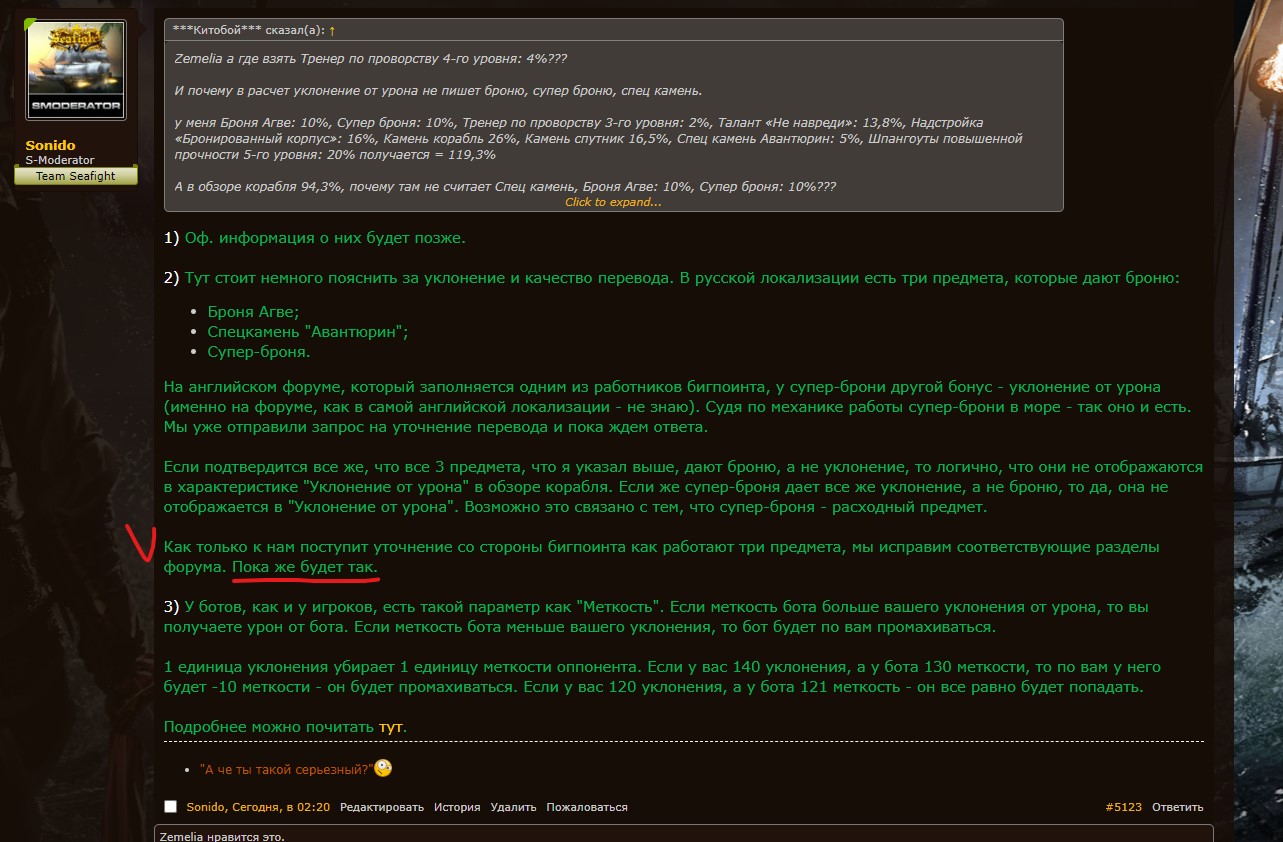Open the post permalink #5123
Viewport: 1283px width, 842px height.
coord(1123,807)
